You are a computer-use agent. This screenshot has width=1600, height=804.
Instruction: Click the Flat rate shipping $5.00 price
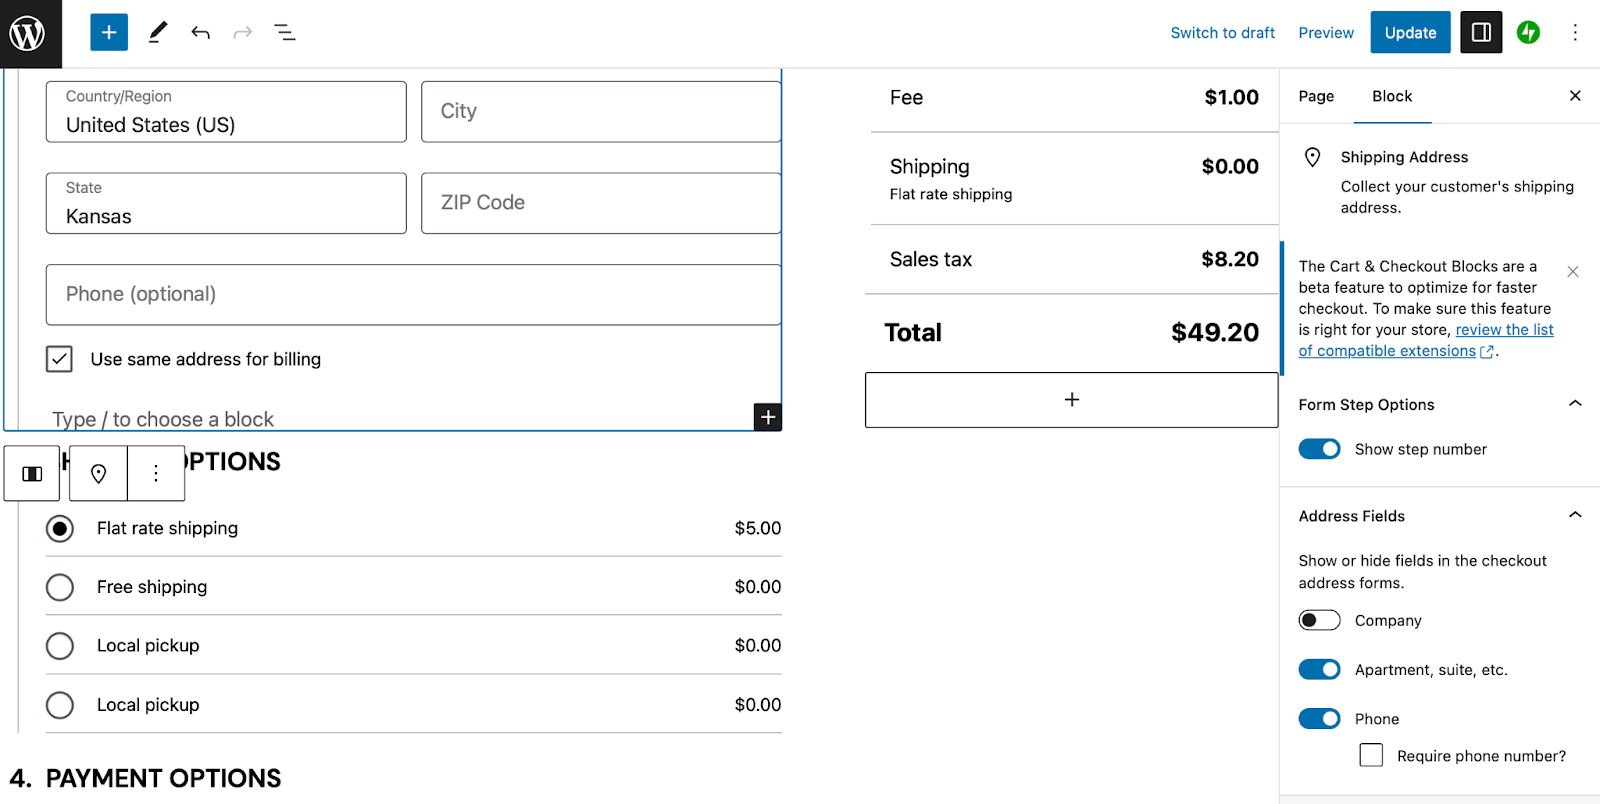[758, 528]
